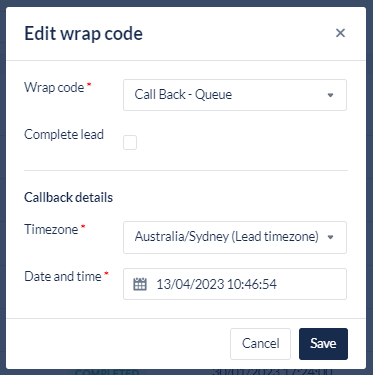Screen dimensions: 373x375
Task: Click the Date and time label
Action: [x=63, y=276]
